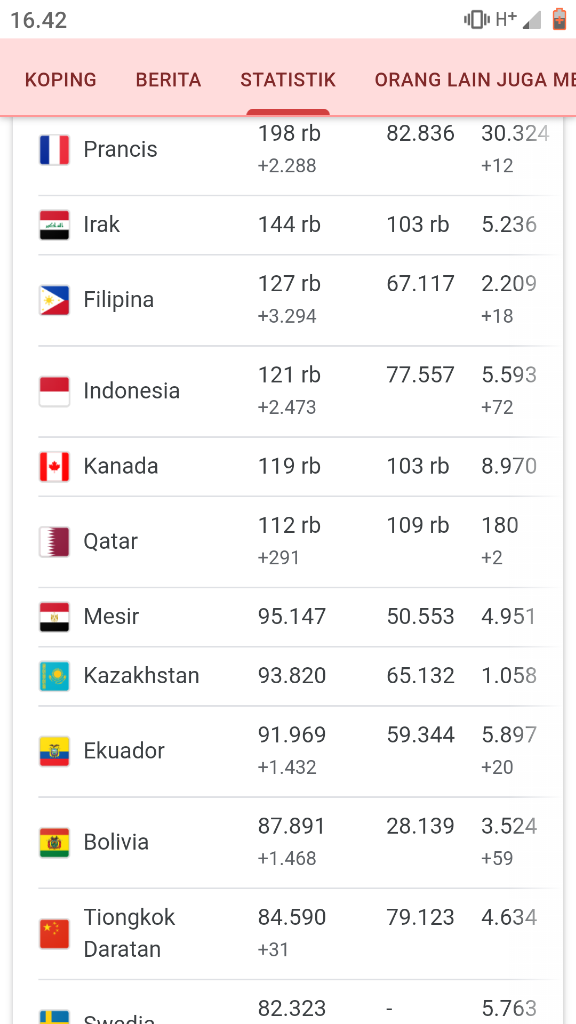Tap the Kazakhstan flag icon

54,676
